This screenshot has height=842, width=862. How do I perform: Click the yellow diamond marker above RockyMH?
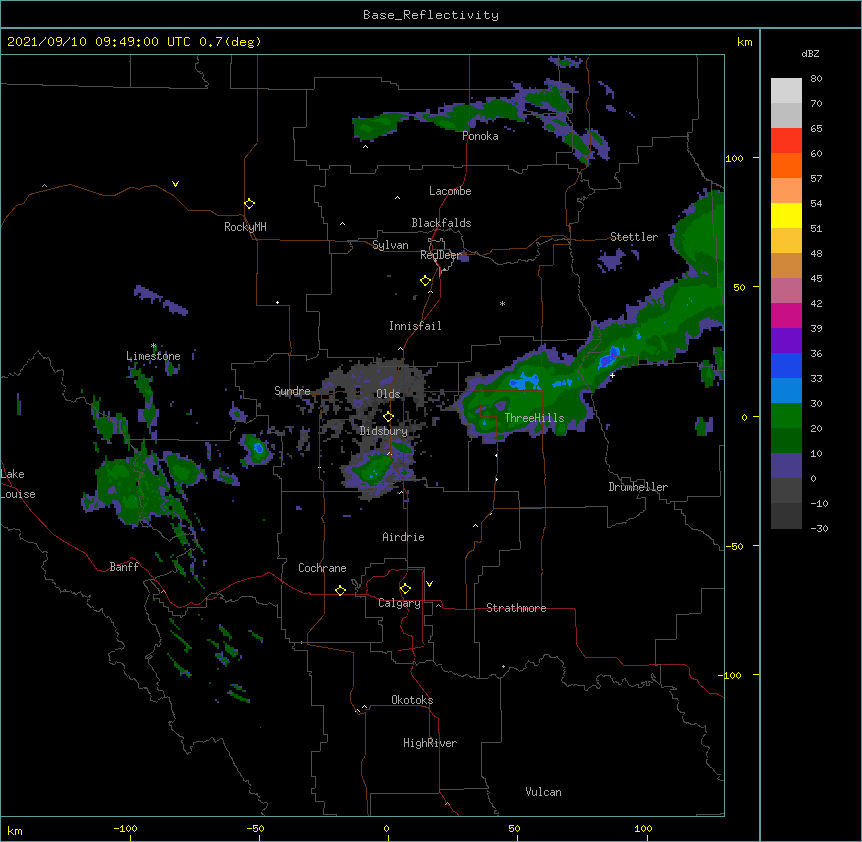point(249,204)
